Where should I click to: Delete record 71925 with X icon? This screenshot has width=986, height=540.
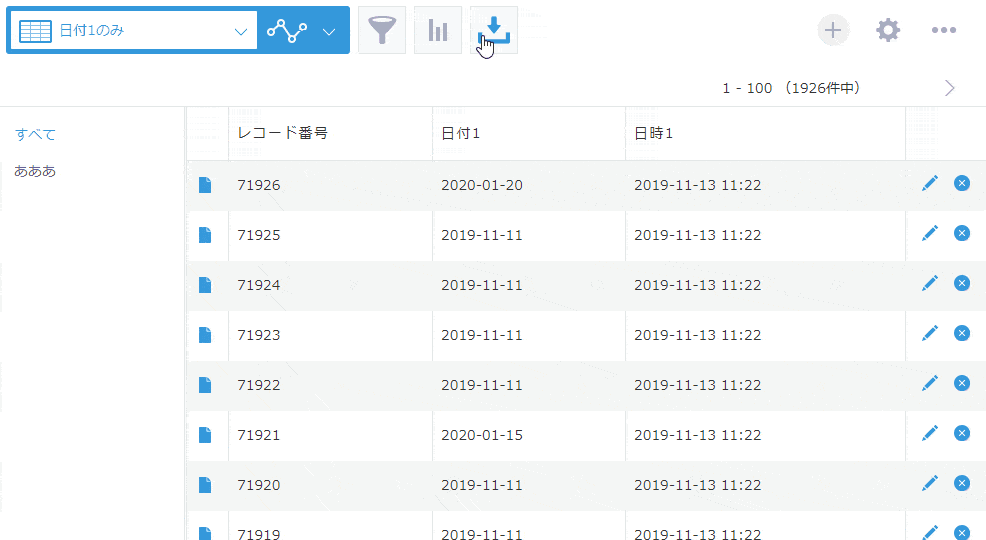[961, 233]
